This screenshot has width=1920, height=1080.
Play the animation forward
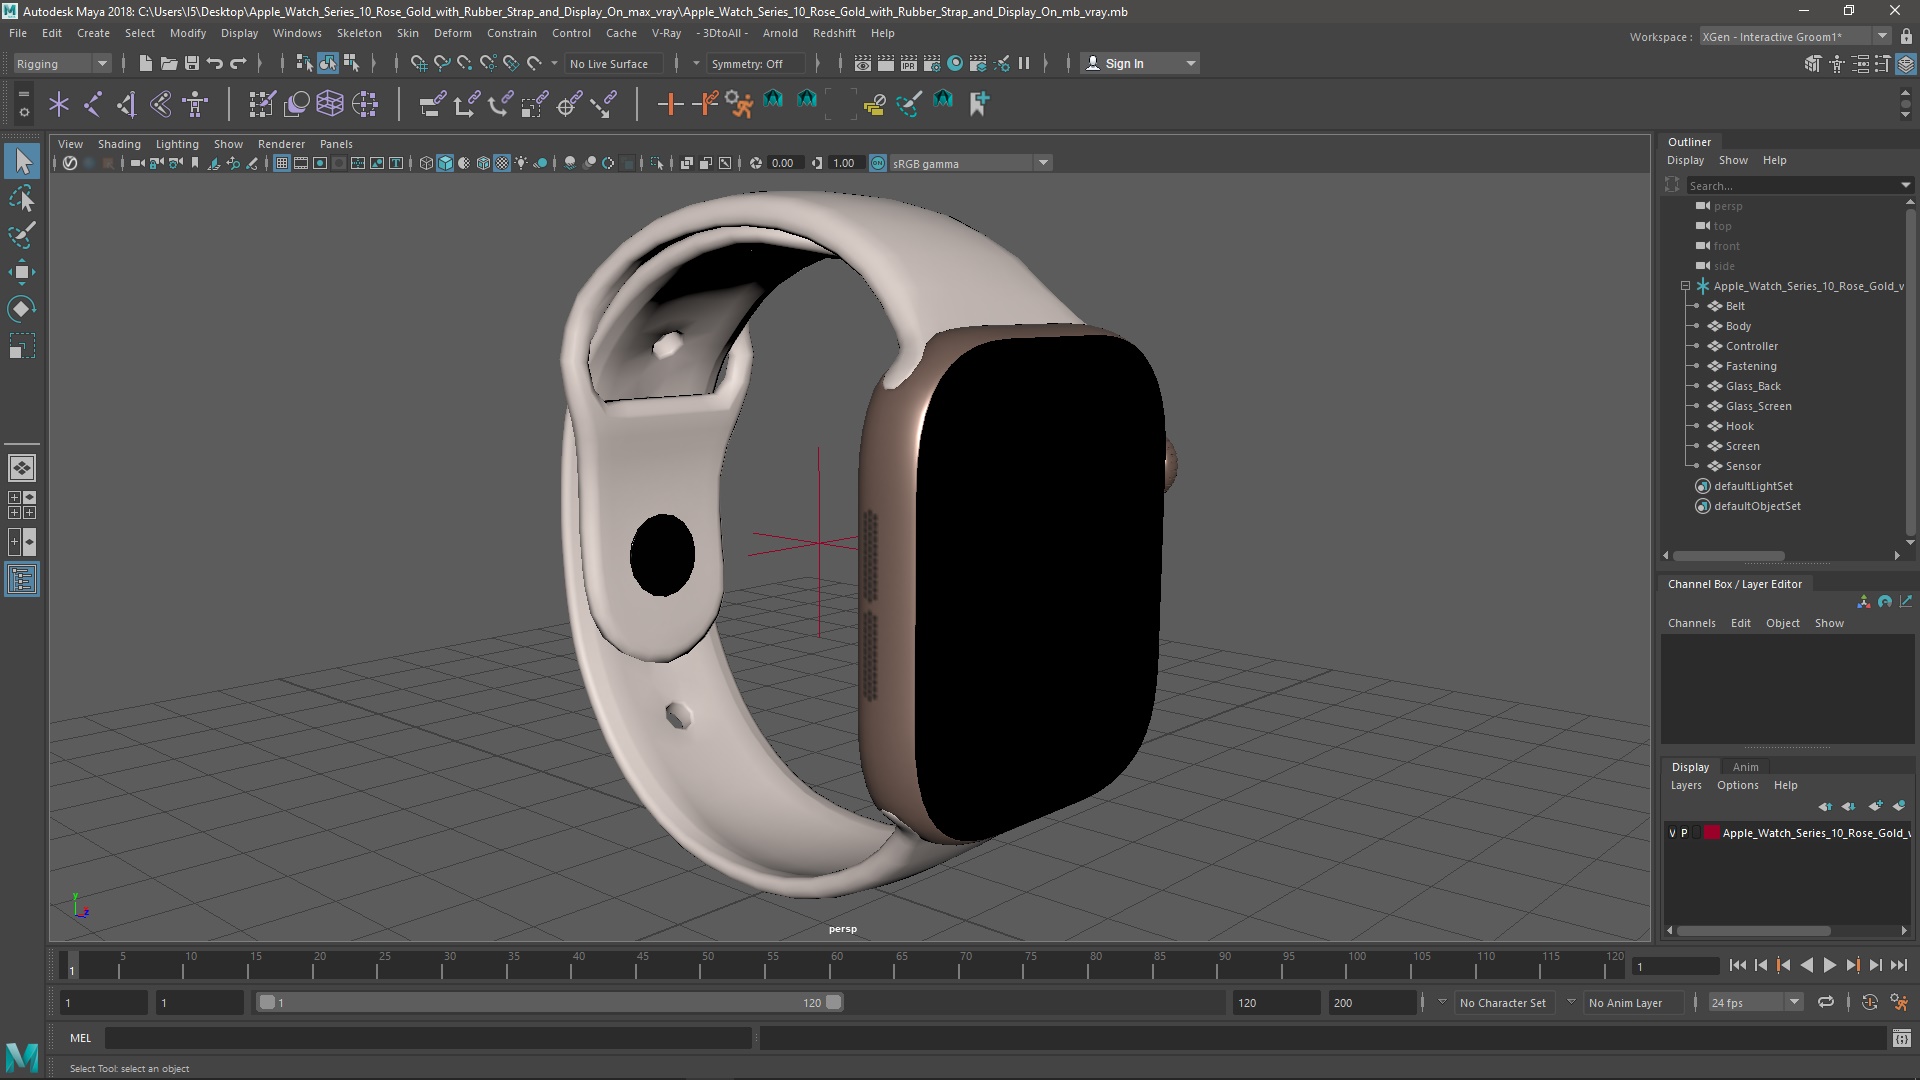click(x=1829, y=965)
